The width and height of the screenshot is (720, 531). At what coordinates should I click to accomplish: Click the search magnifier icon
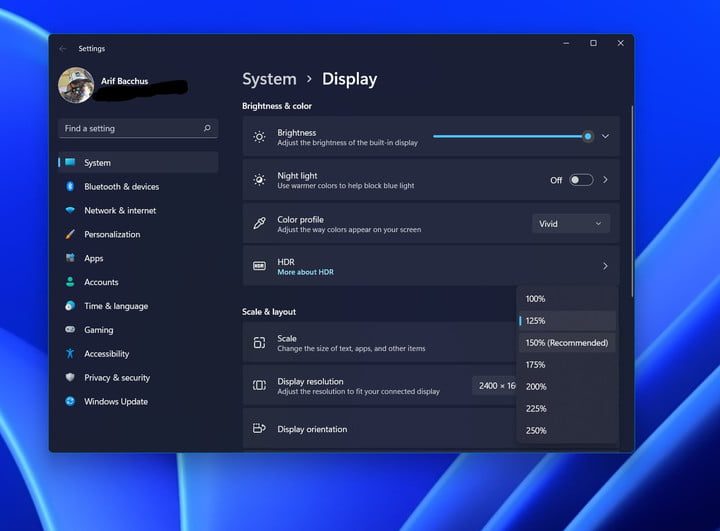point(207,128)
